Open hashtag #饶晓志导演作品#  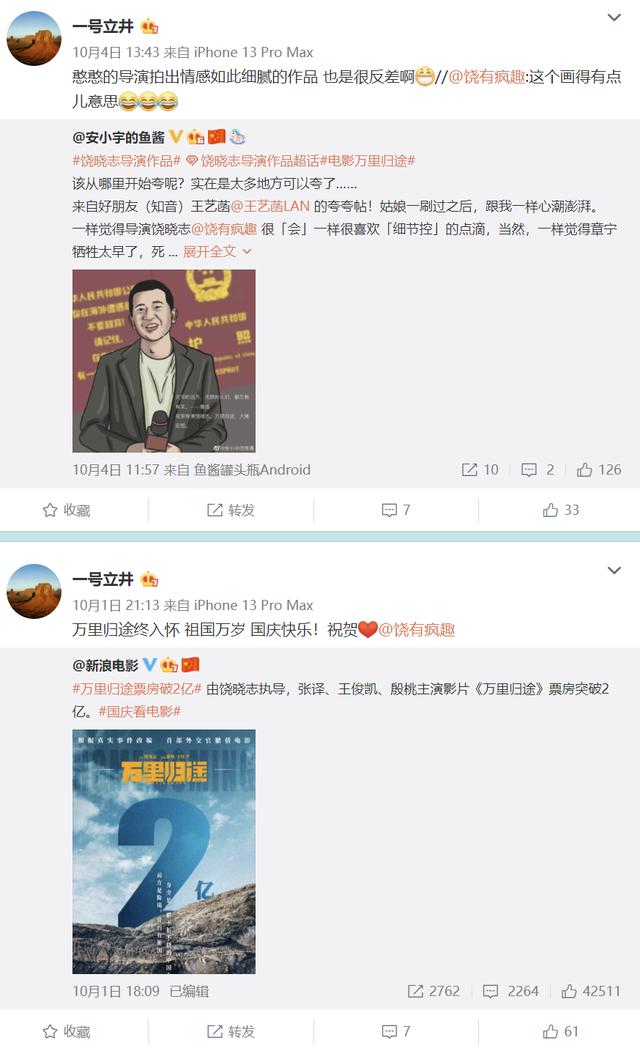coord(127,161)
